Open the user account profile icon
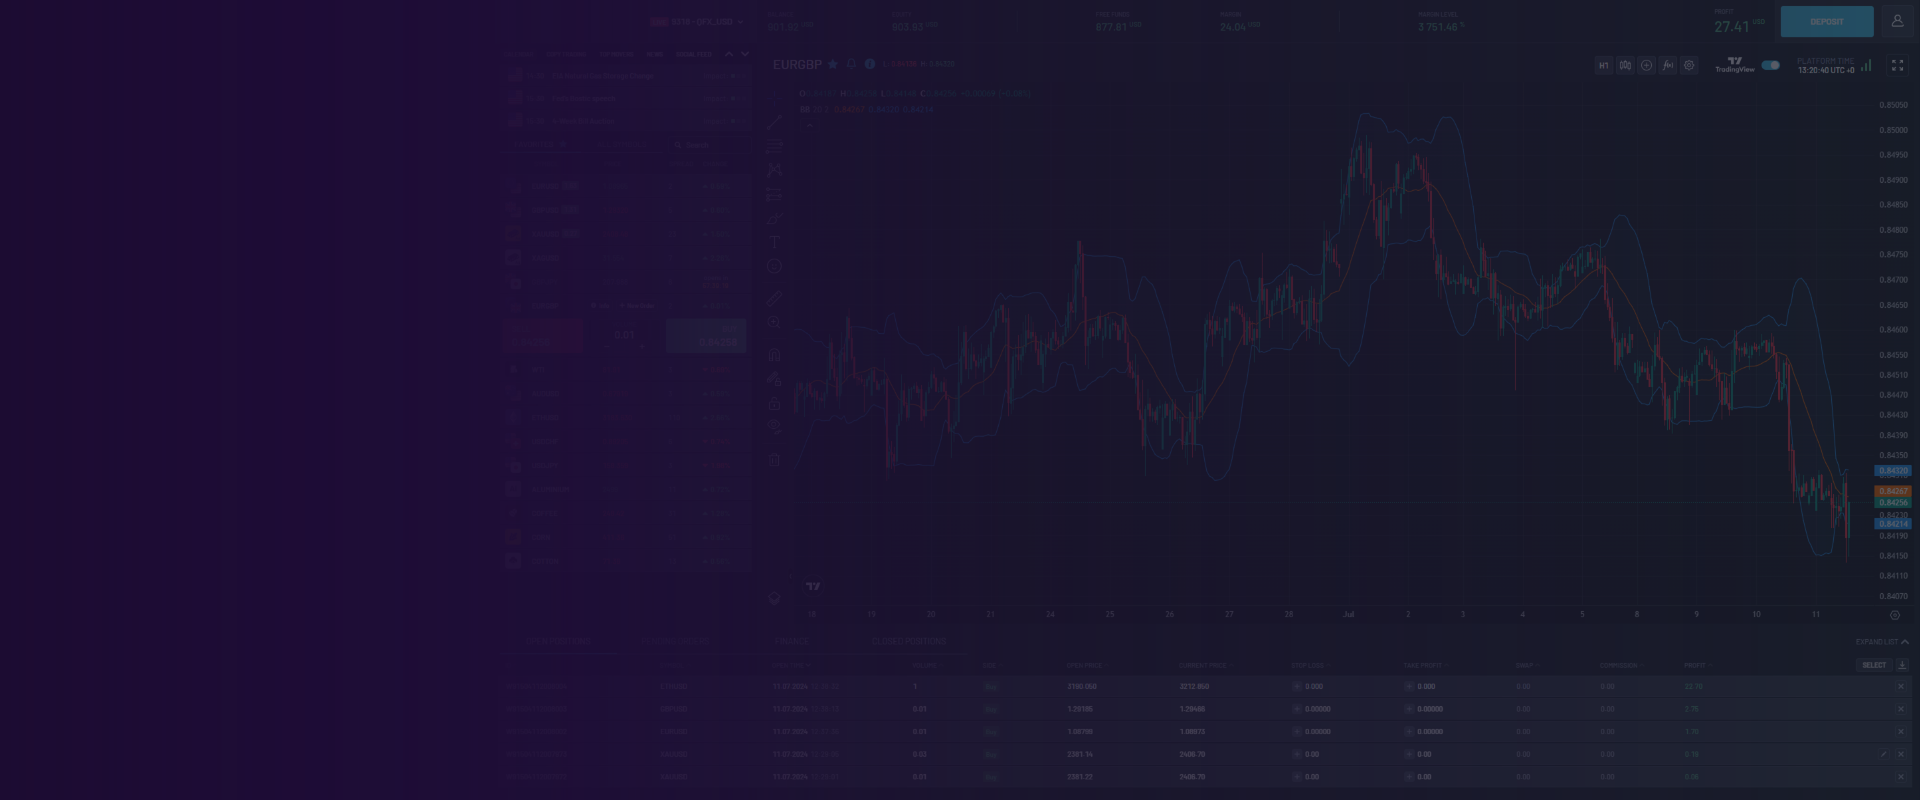Screen dimensions: 1920x800 1897,21
